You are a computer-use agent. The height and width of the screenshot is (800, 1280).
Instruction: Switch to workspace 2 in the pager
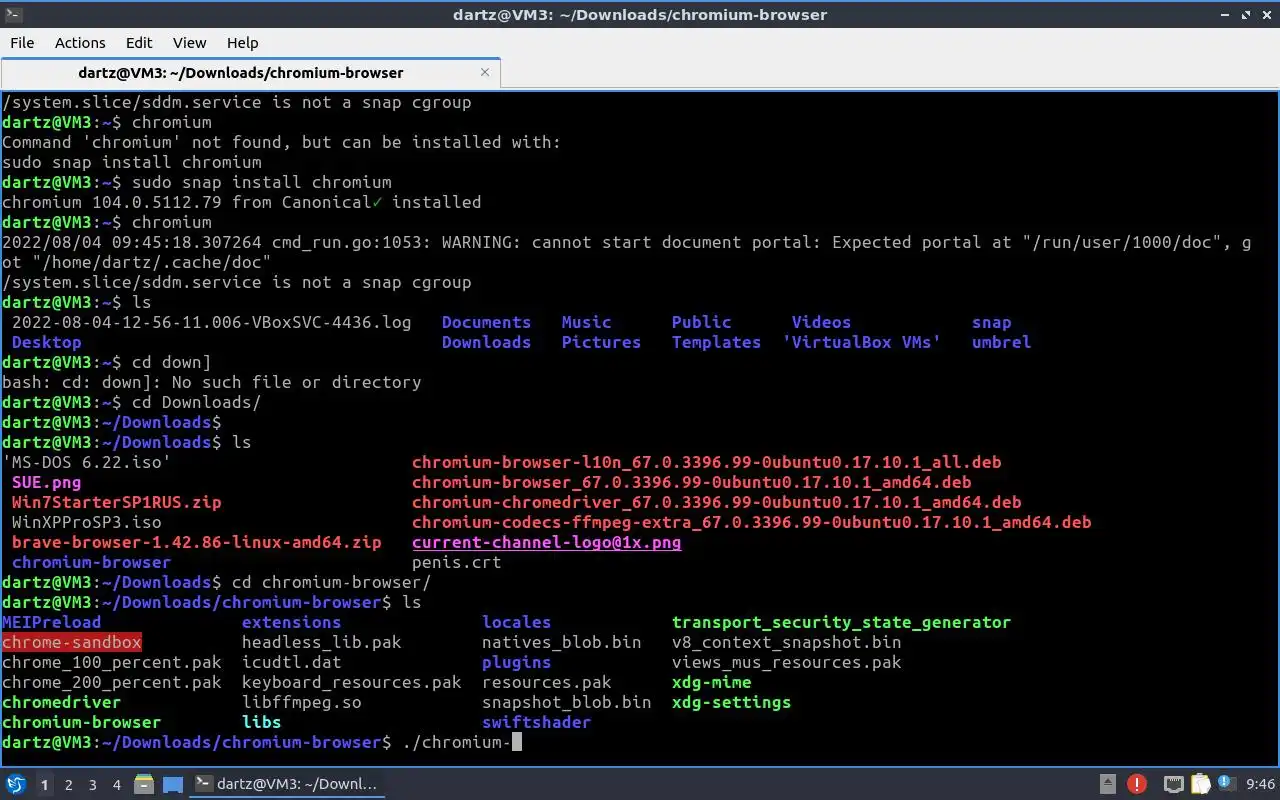69,785
